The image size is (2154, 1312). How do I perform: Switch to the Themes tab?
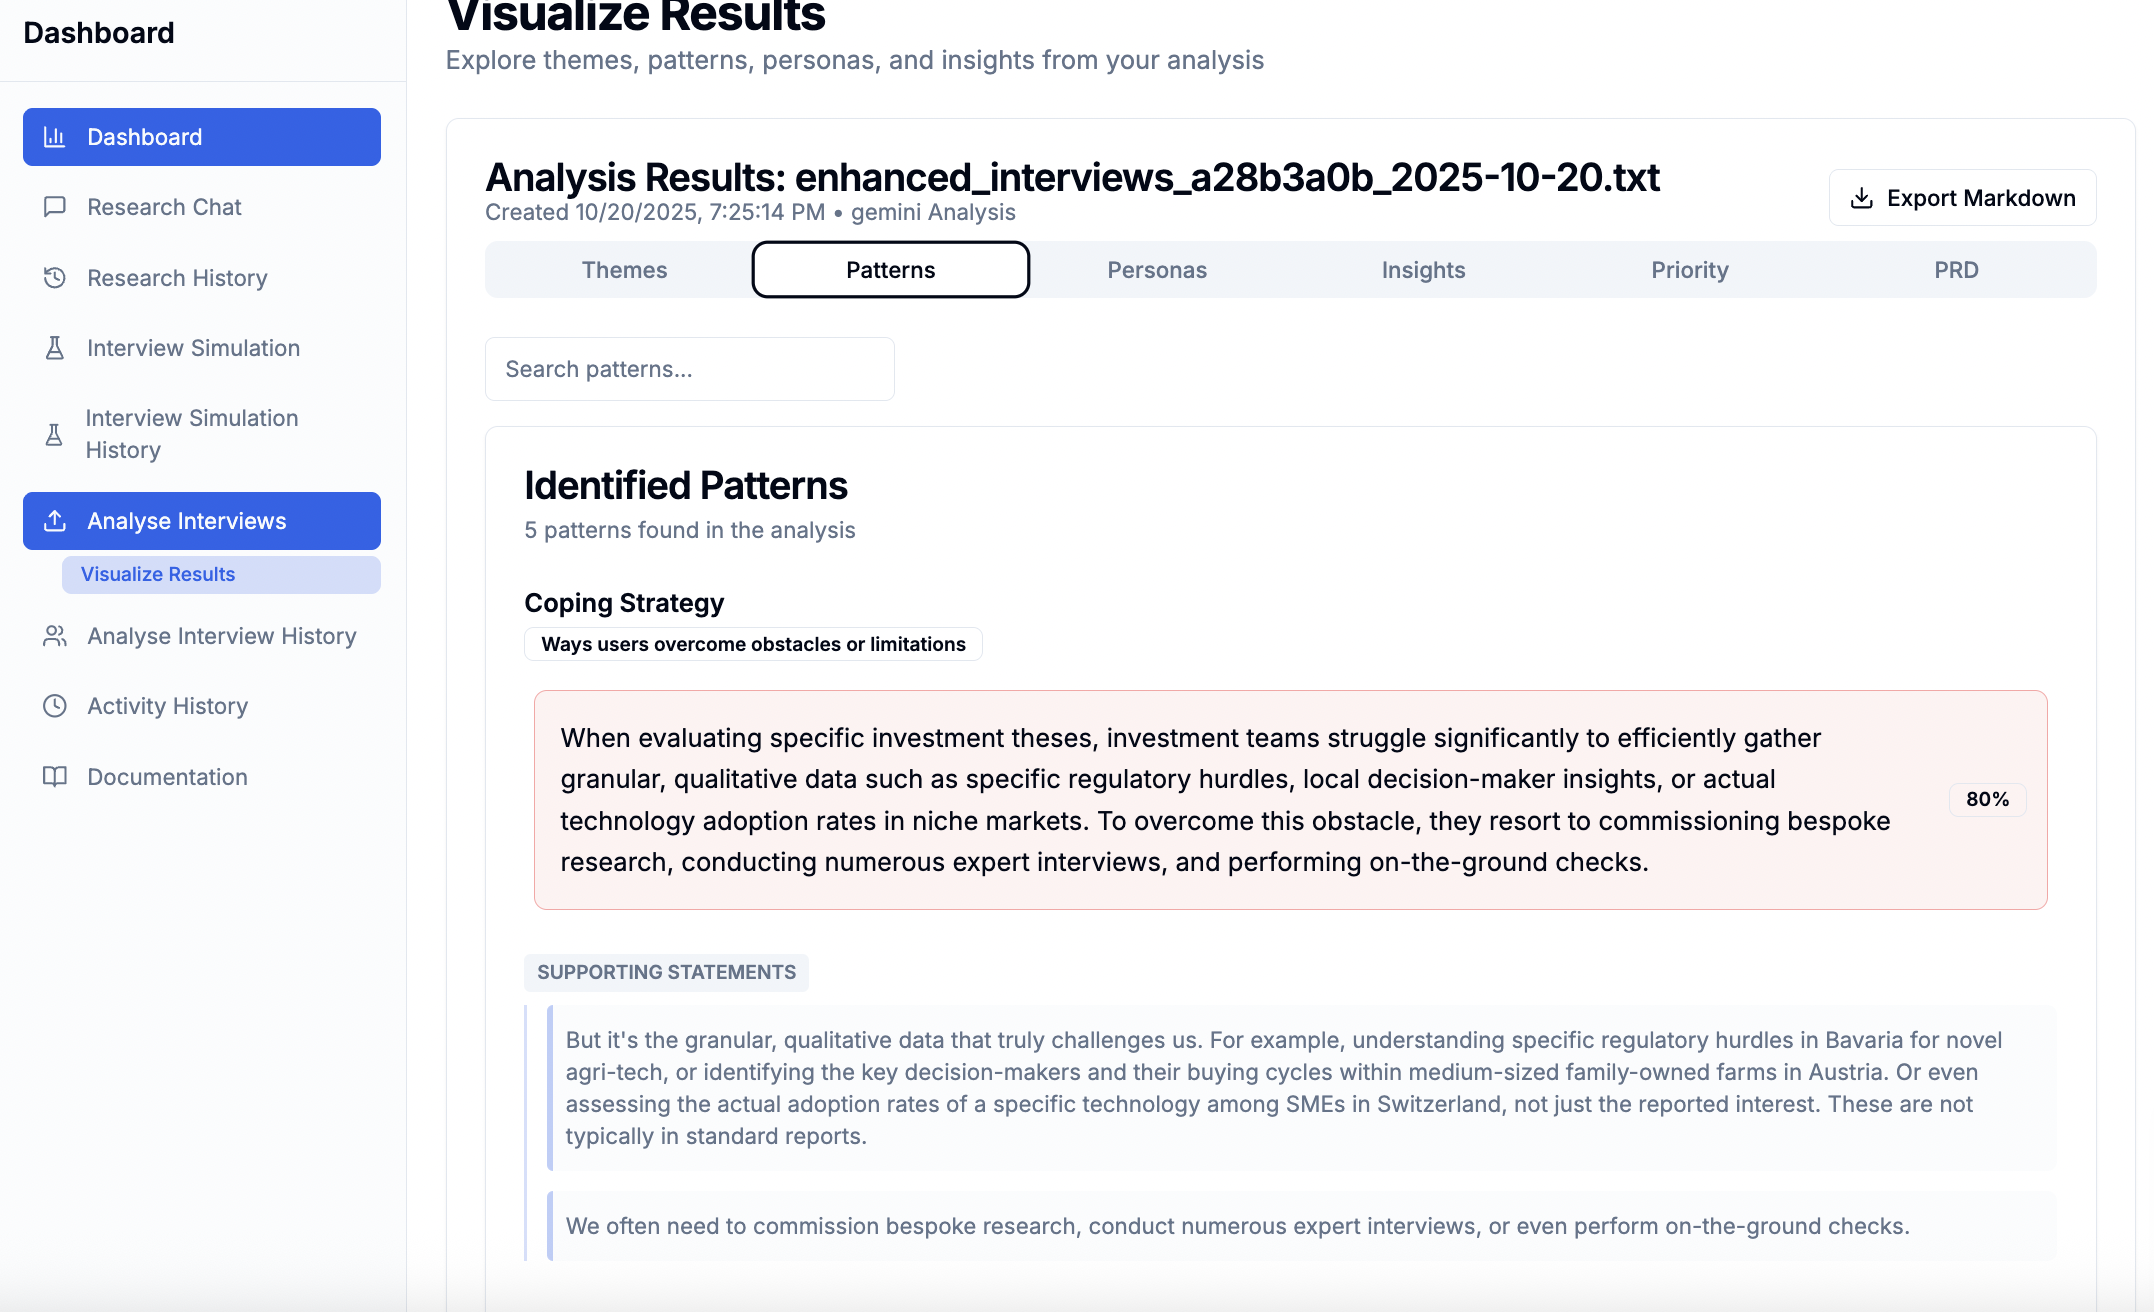[624, 269]
